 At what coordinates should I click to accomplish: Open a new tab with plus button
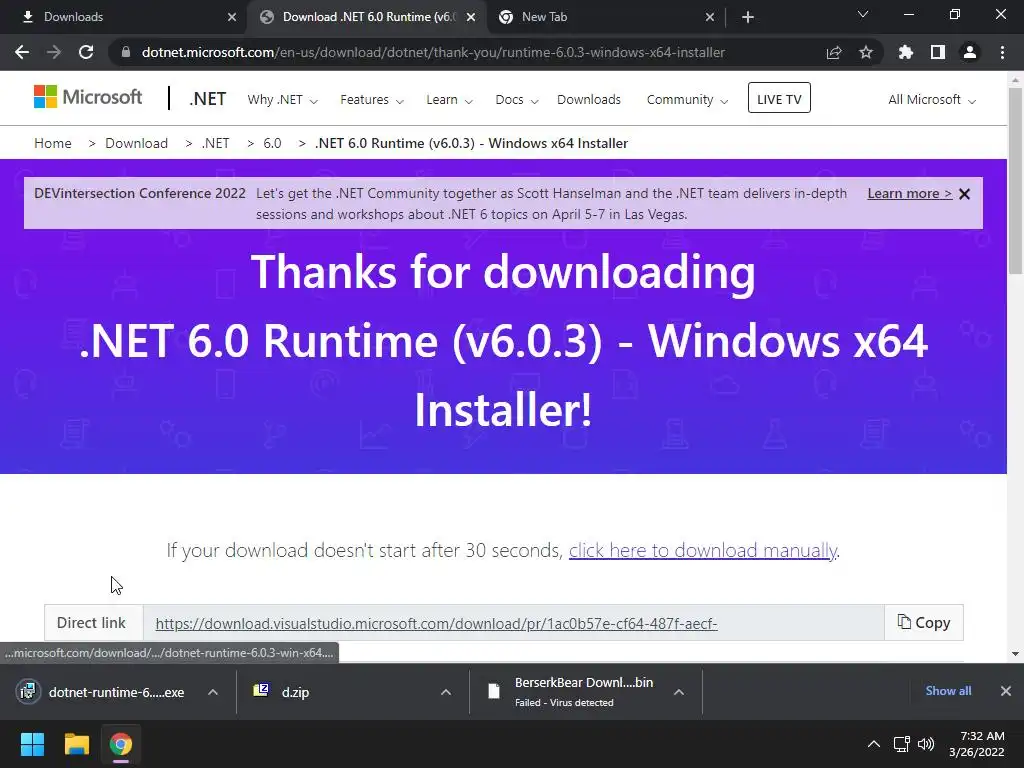coord(748,17)
